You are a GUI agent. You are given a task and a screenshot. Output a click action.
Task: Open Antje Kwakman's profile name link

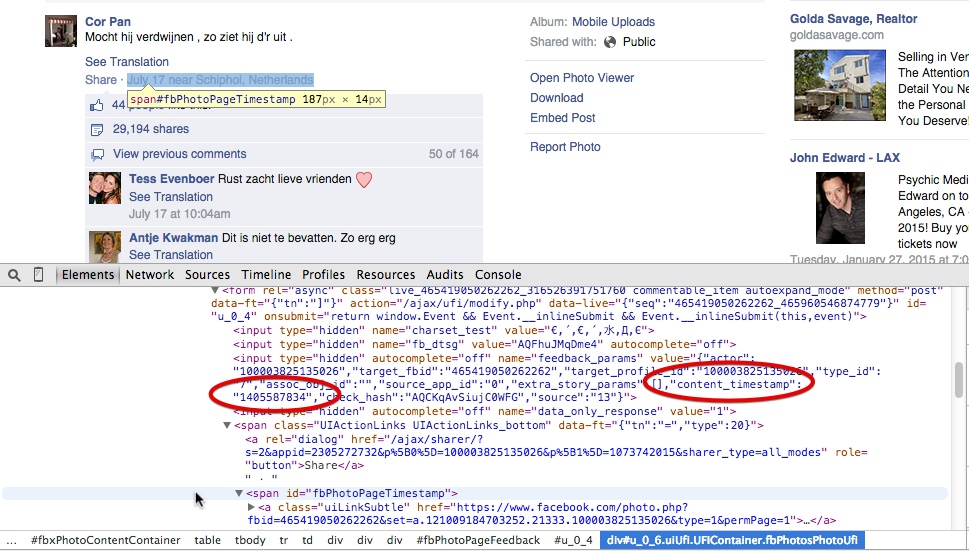(174, 238)
